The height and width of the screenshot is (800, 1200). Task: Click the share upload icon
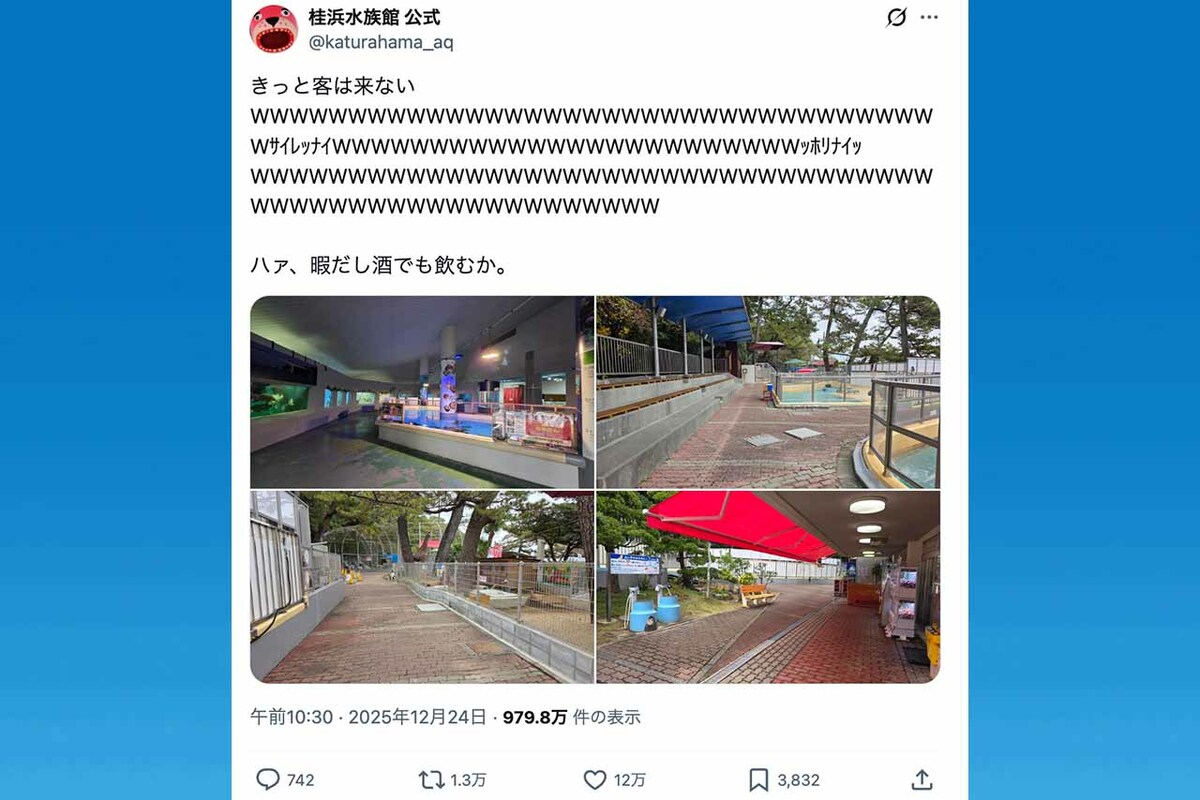(922, 780)
